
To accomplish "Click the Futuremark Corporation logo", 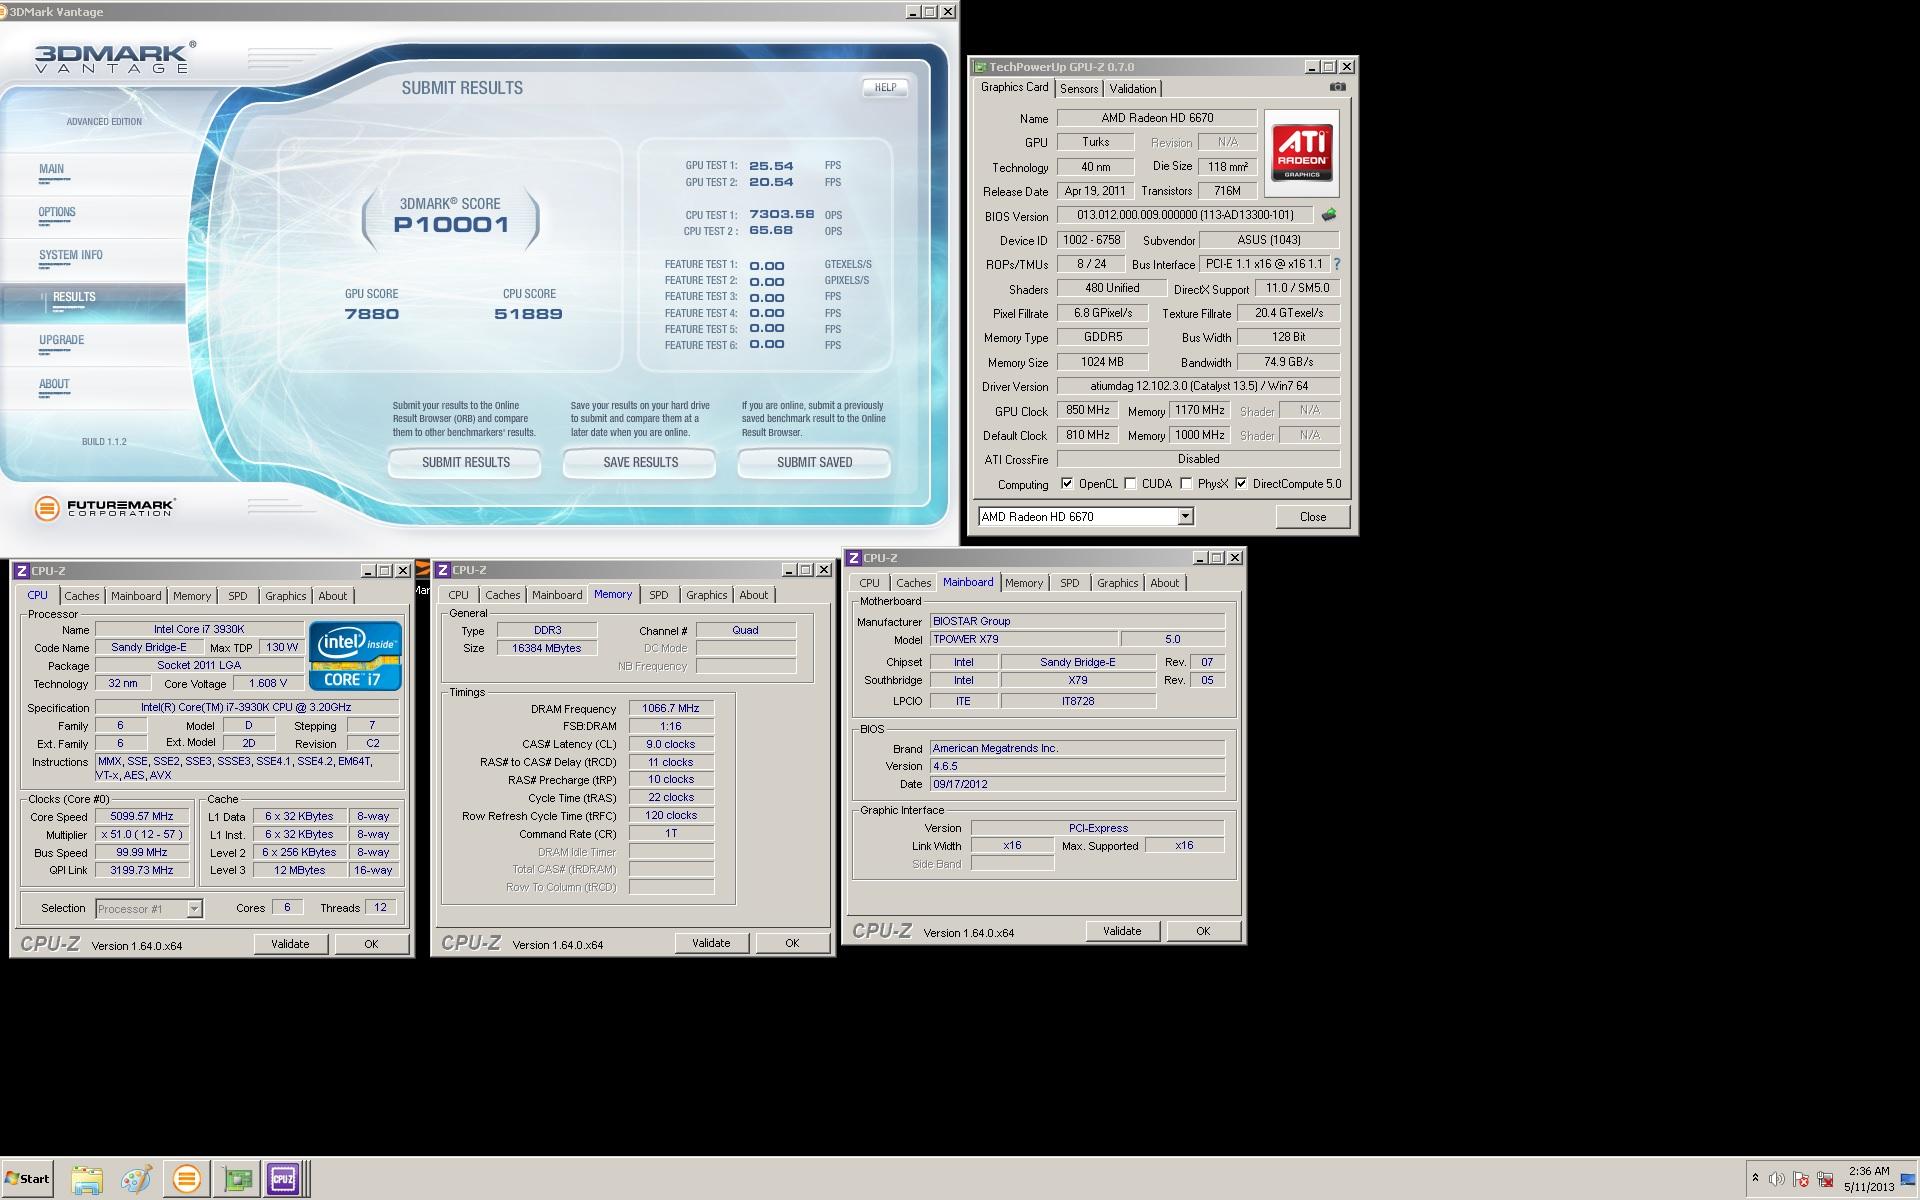I will point(104,508).
